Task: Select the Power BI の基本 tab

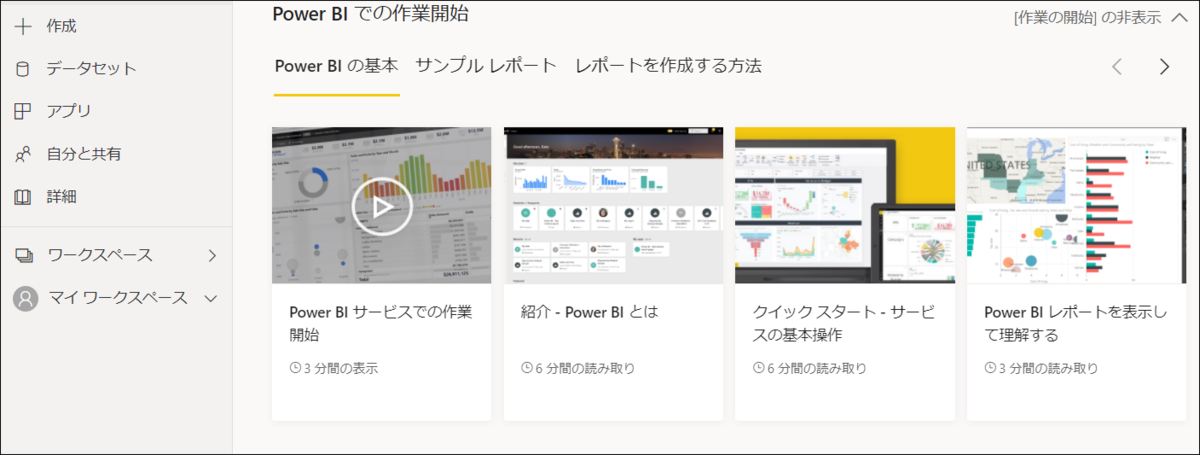Action: (x=337, y=66)
